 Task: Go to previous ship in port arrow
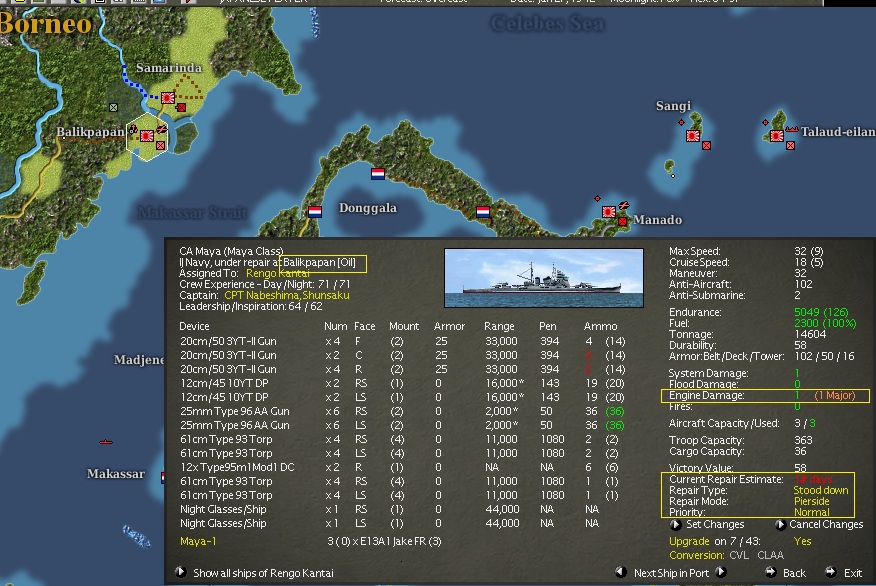tap(621, 572)
